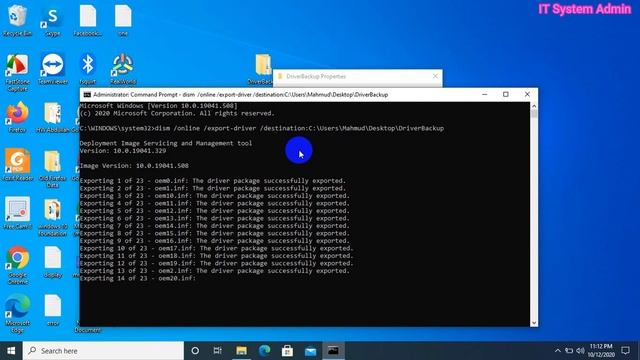
Task: Click the 'Exporting 1 of 23' line
Action: [213, 181]
